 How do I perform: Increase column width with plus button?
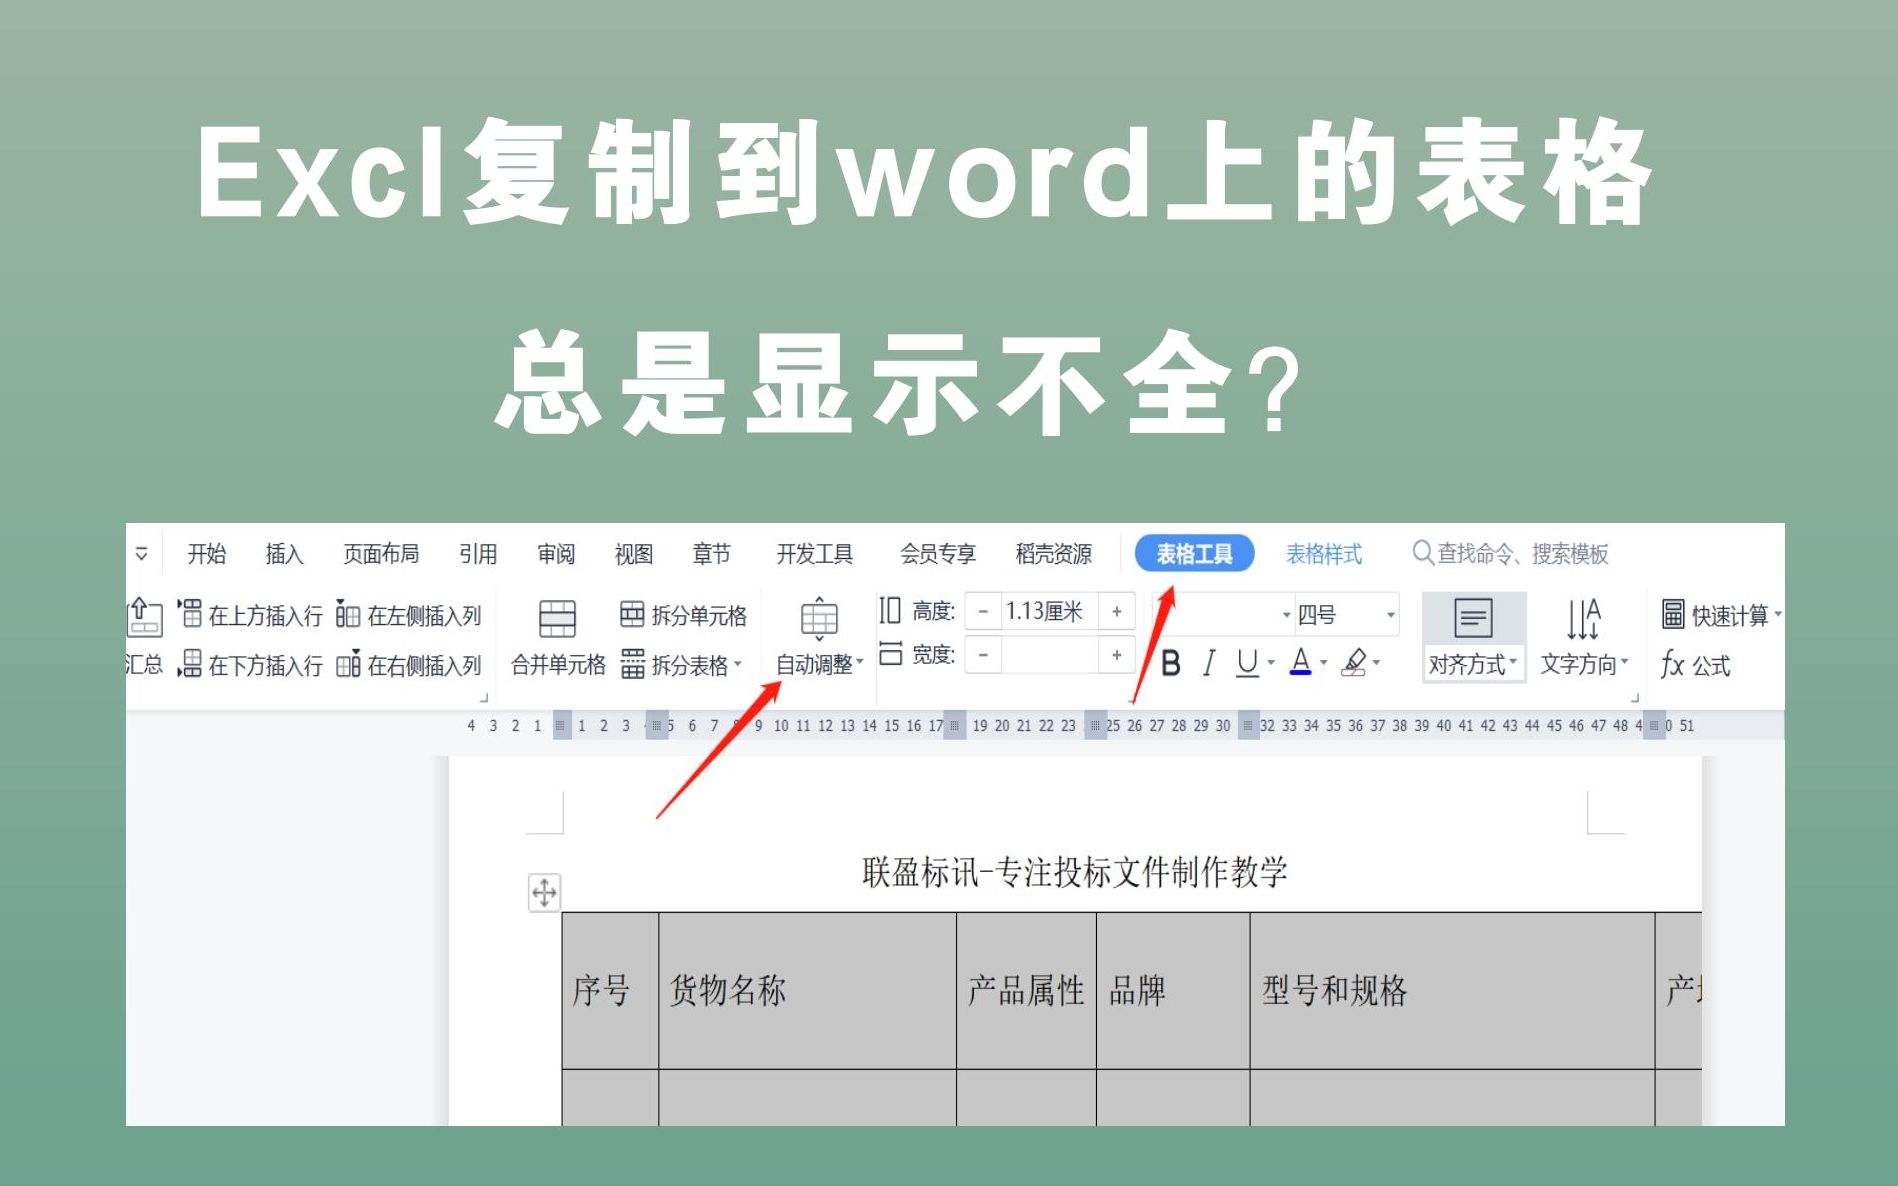[1117, 655]
